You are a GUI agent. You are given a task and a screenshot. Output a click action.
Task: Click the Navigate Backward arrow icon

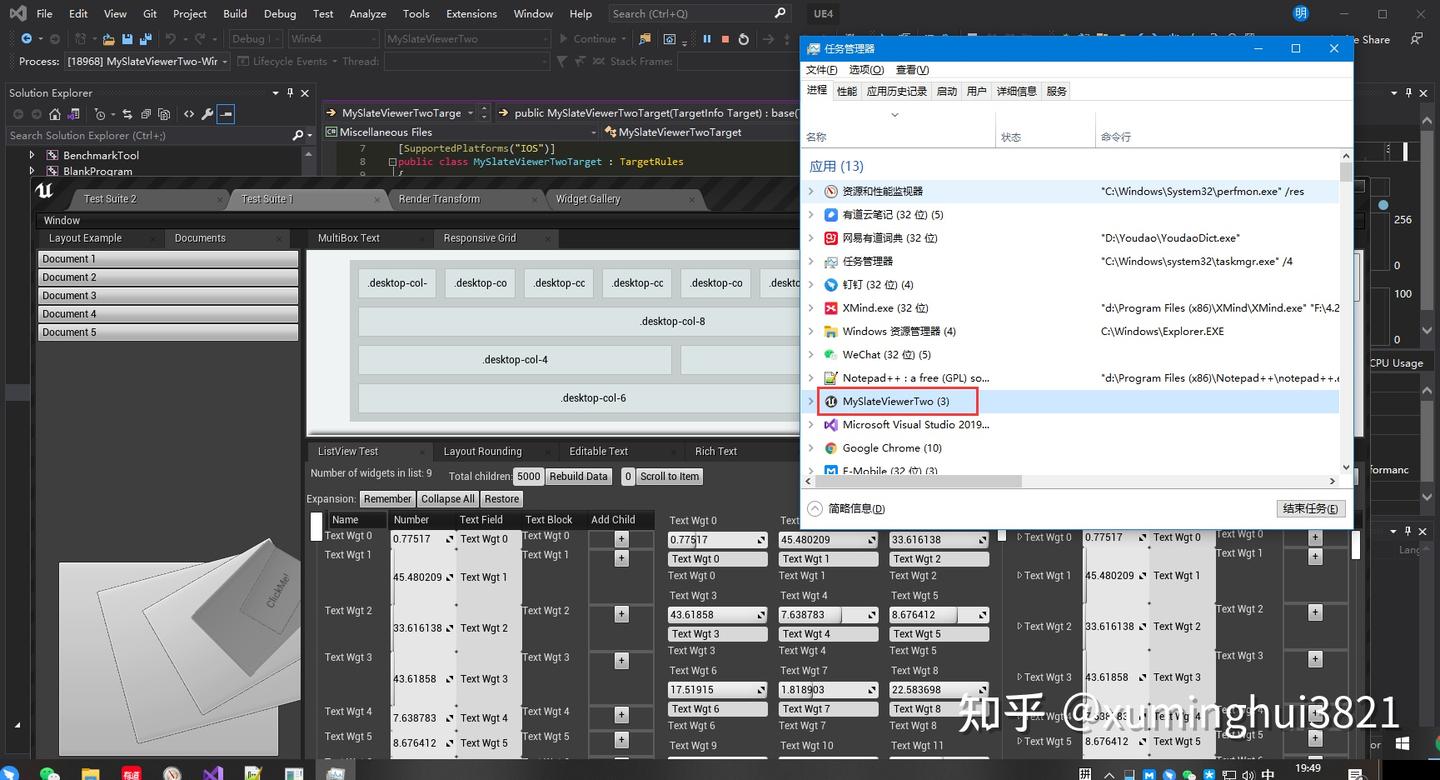pos(26,39)
